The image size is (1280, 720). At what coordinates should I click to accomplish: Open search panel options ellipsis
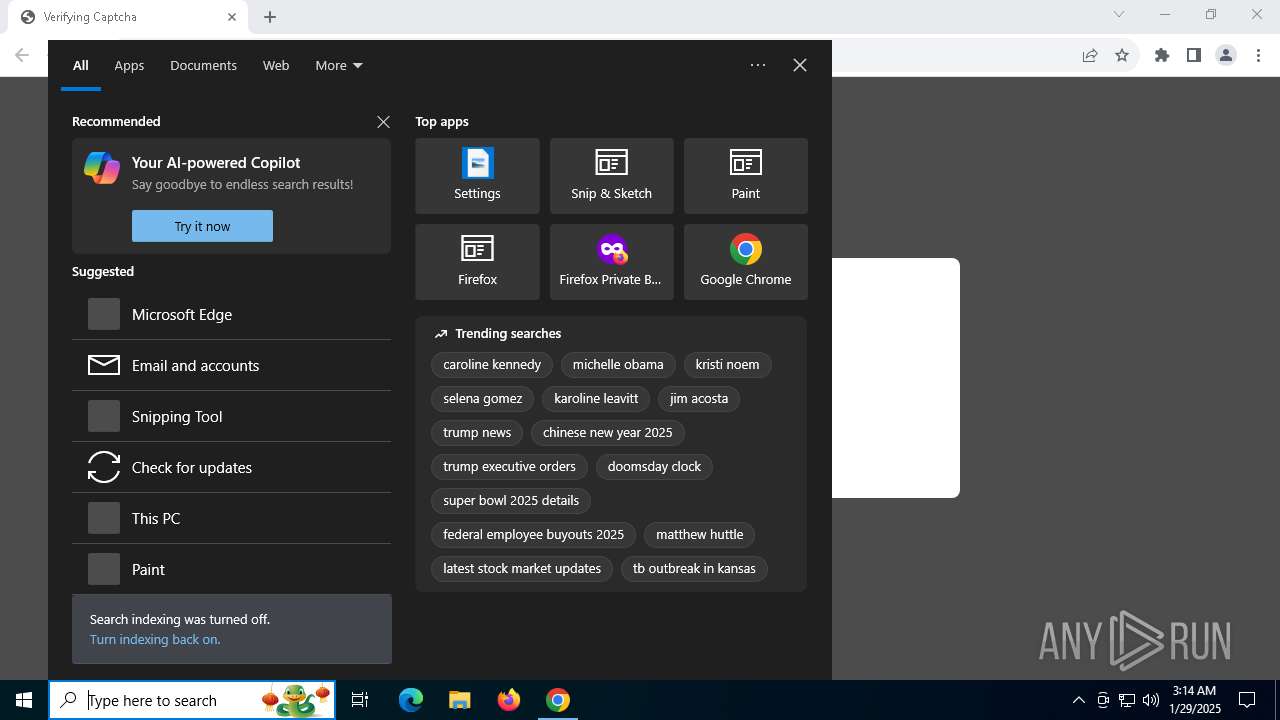point(758,65)
